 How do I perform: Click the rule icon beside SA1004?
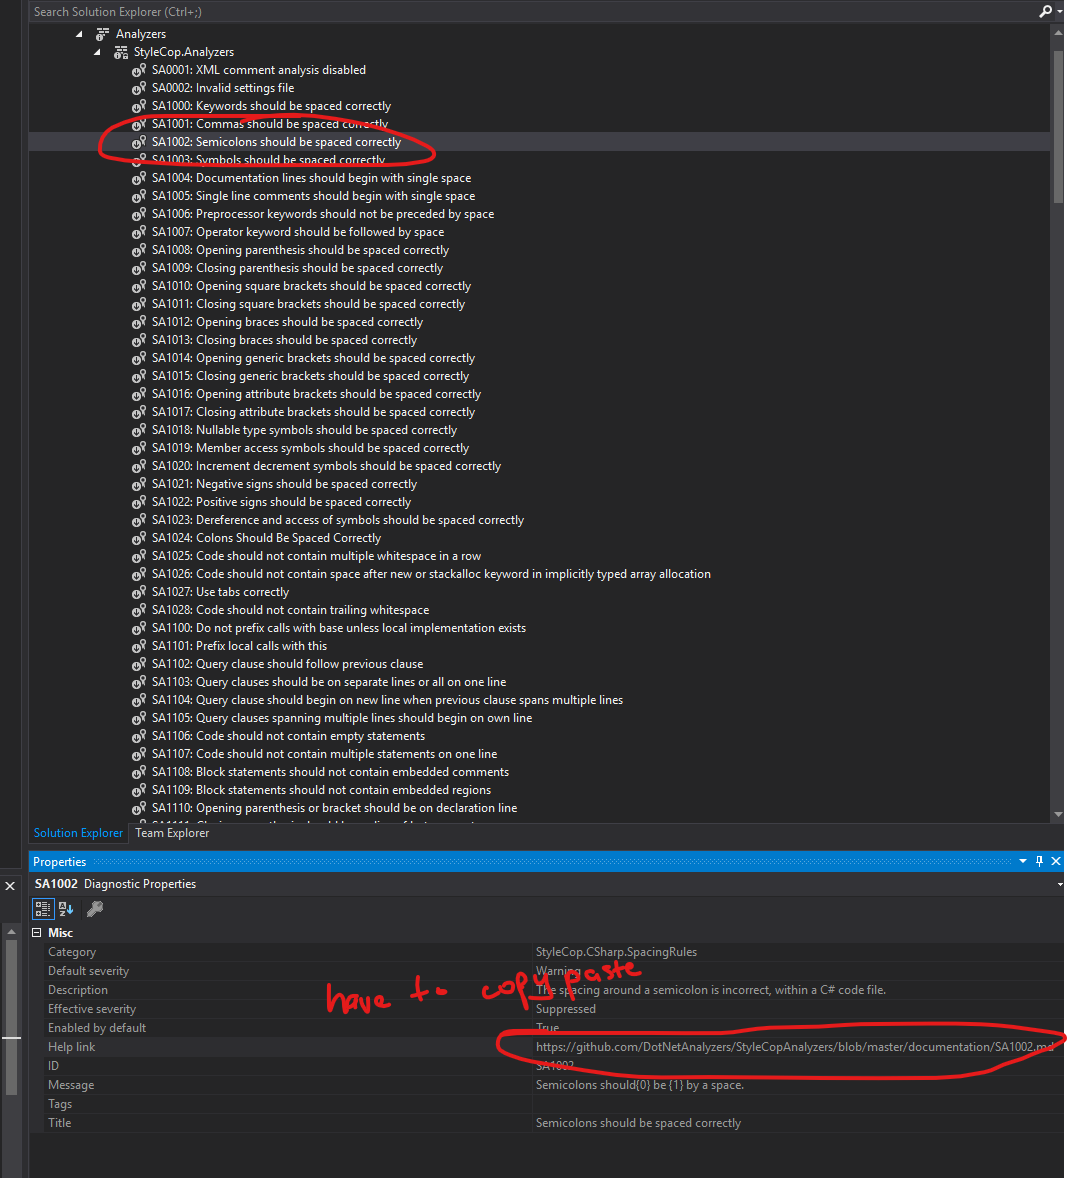click(x=139, y=178)
